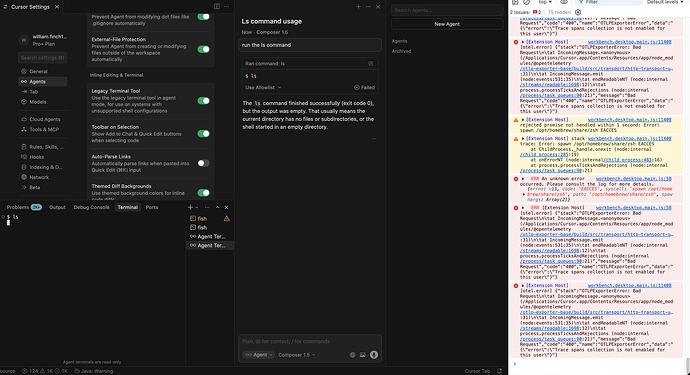This screenshot has height=375, width=690.
Task: Open chat panel more options icon
Action: click(x=368, y=7)
